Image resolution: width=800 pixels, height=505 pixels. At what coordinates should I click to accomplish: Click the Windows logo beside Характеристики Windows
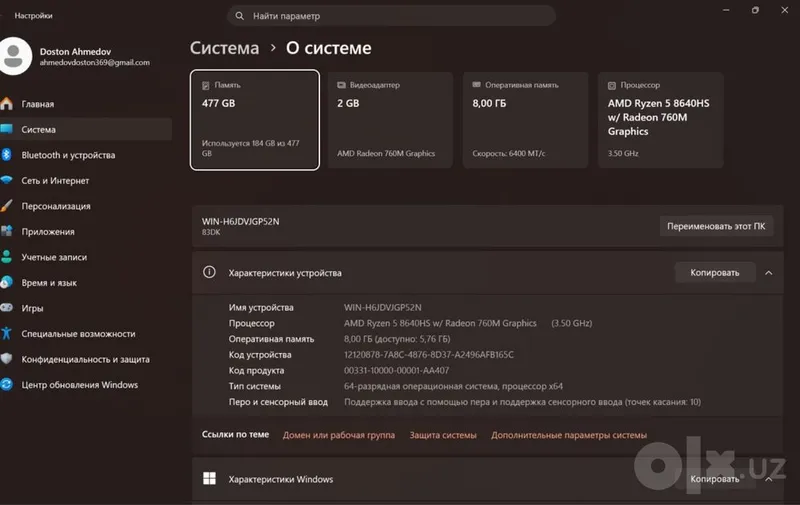[x=209, y=478]
